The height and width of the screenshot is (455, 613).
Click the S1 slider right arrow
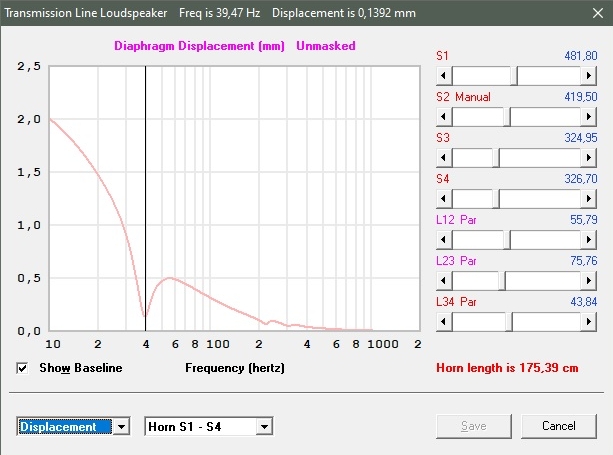(x=591, y=76)
